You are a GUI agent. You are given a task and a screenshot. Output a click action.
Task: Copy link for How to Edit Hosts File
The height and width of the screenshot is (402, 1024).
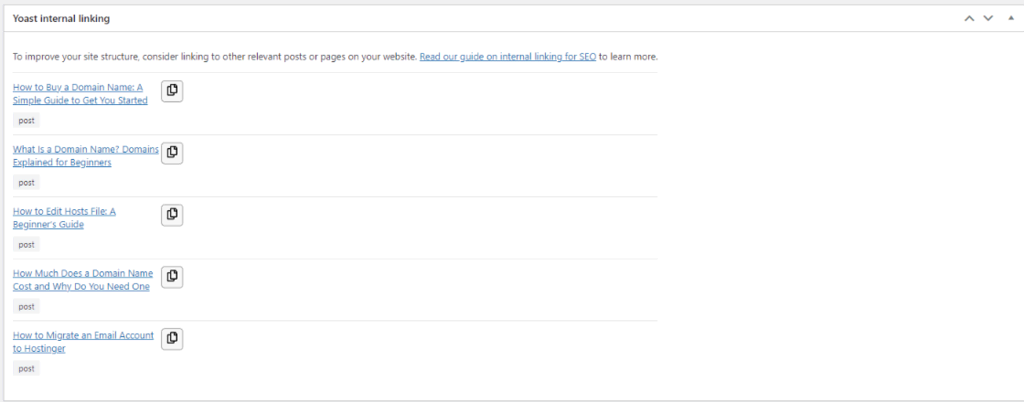pyautogui.click(x=172, y=215)
